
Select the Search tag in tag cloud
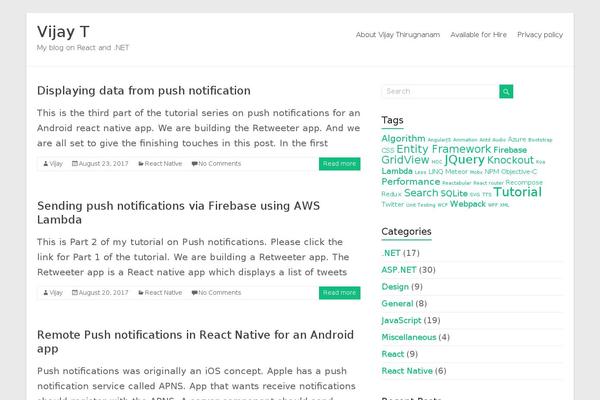click(421, 193)
